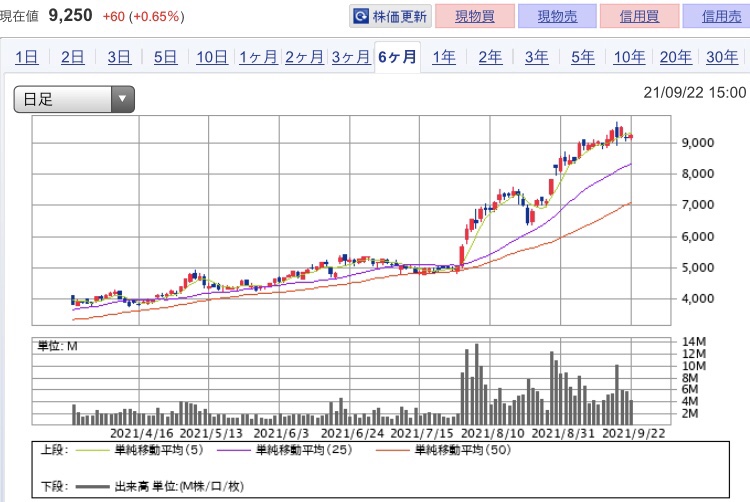
Task: Open the 現物売 spot sell link
Action: 557,17
